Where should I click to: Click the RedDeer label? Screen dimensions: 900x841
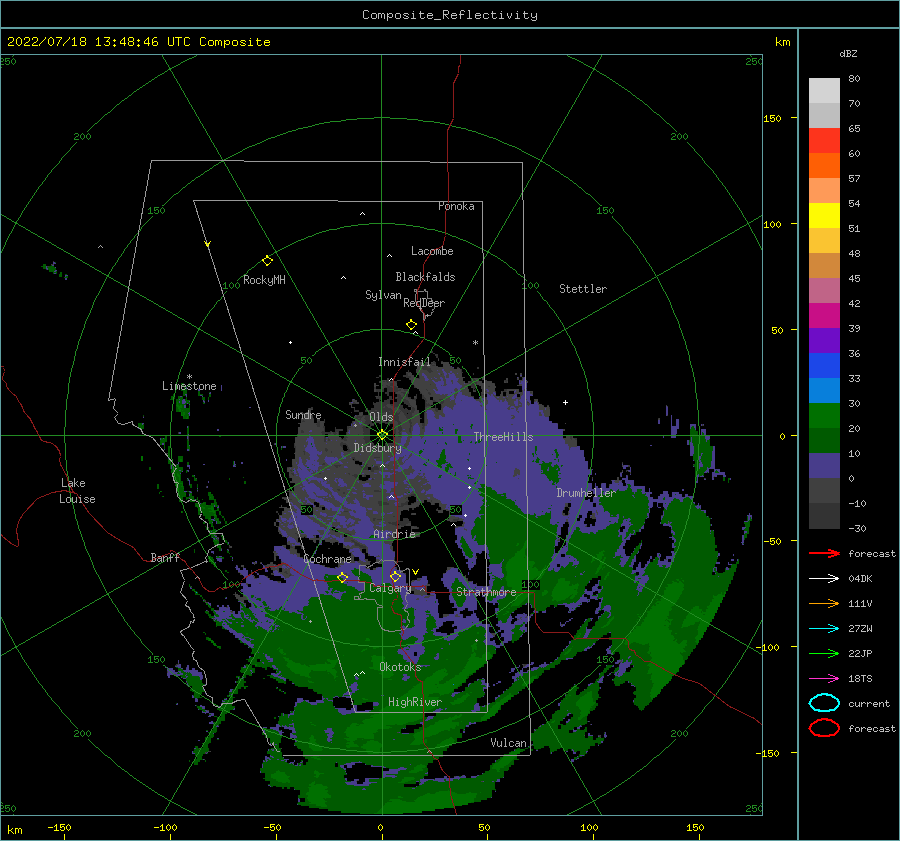(x=424, y=303)
